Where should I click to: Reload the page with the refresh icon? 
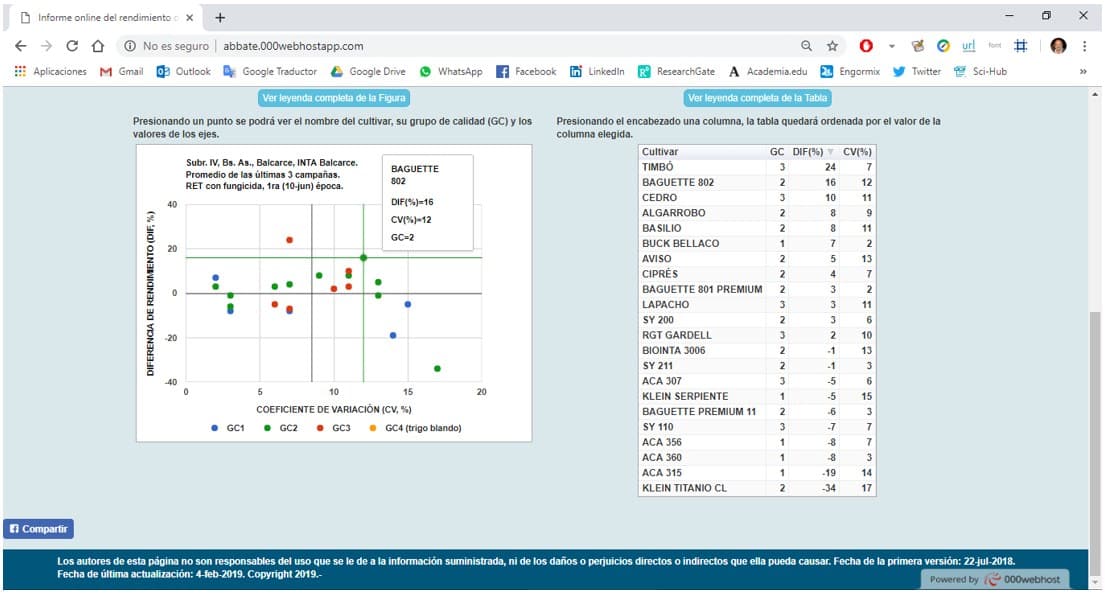(72, 46)
